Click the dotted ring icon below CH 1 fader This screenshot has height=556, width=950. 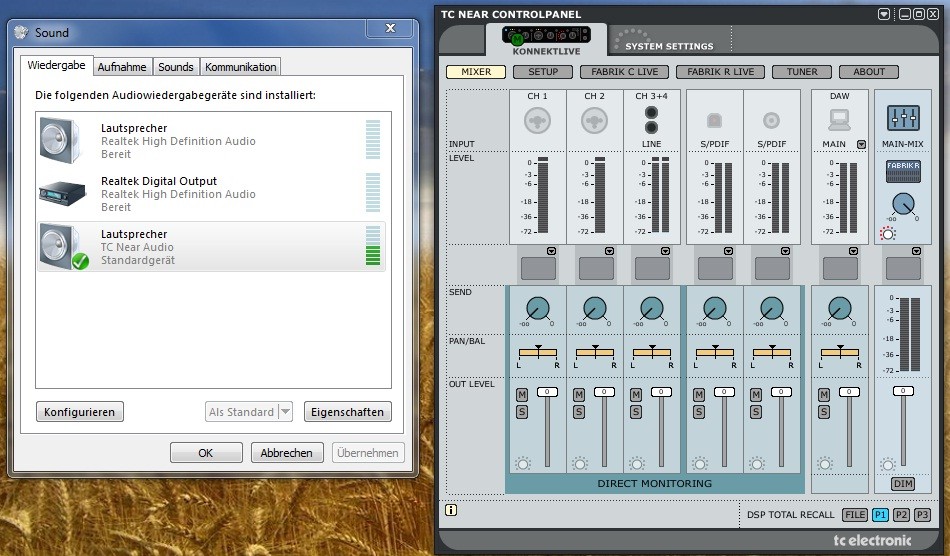523,464
